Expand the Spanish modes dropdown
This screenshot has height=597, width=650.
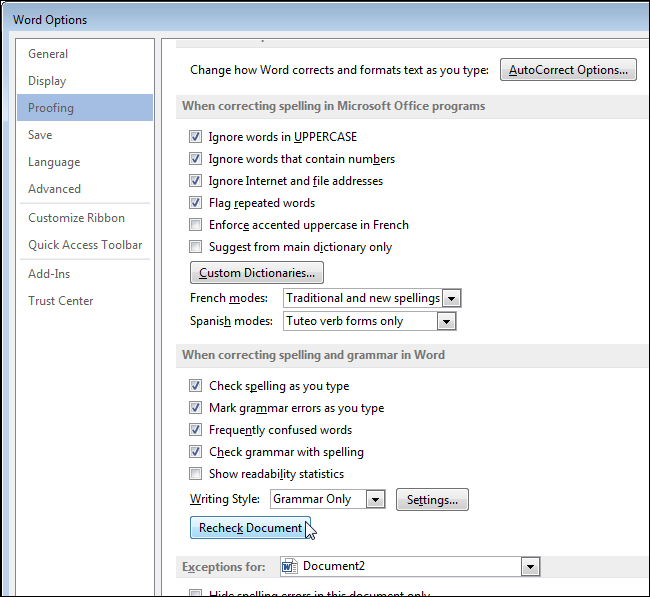tap(446, 321)
